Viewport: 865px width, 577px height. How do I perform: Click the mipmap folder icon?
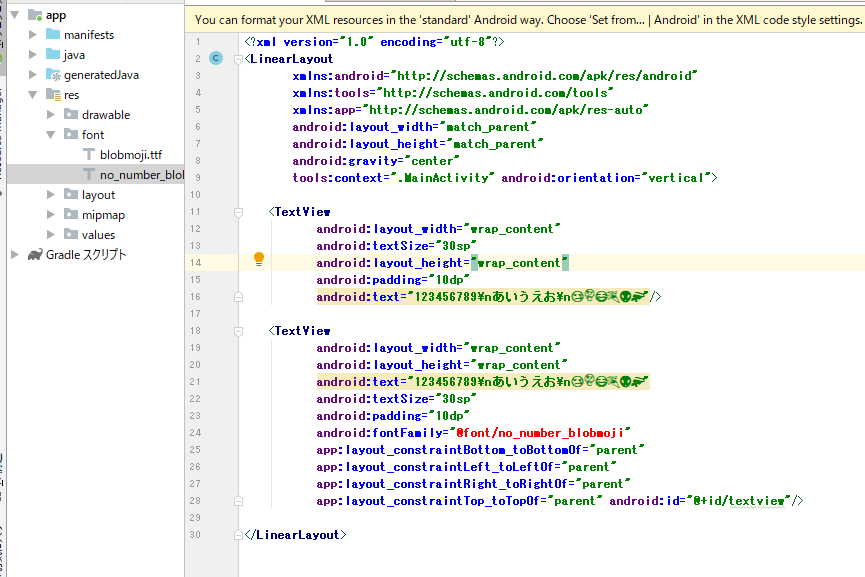pyautogui.click(x=72, y=214)
